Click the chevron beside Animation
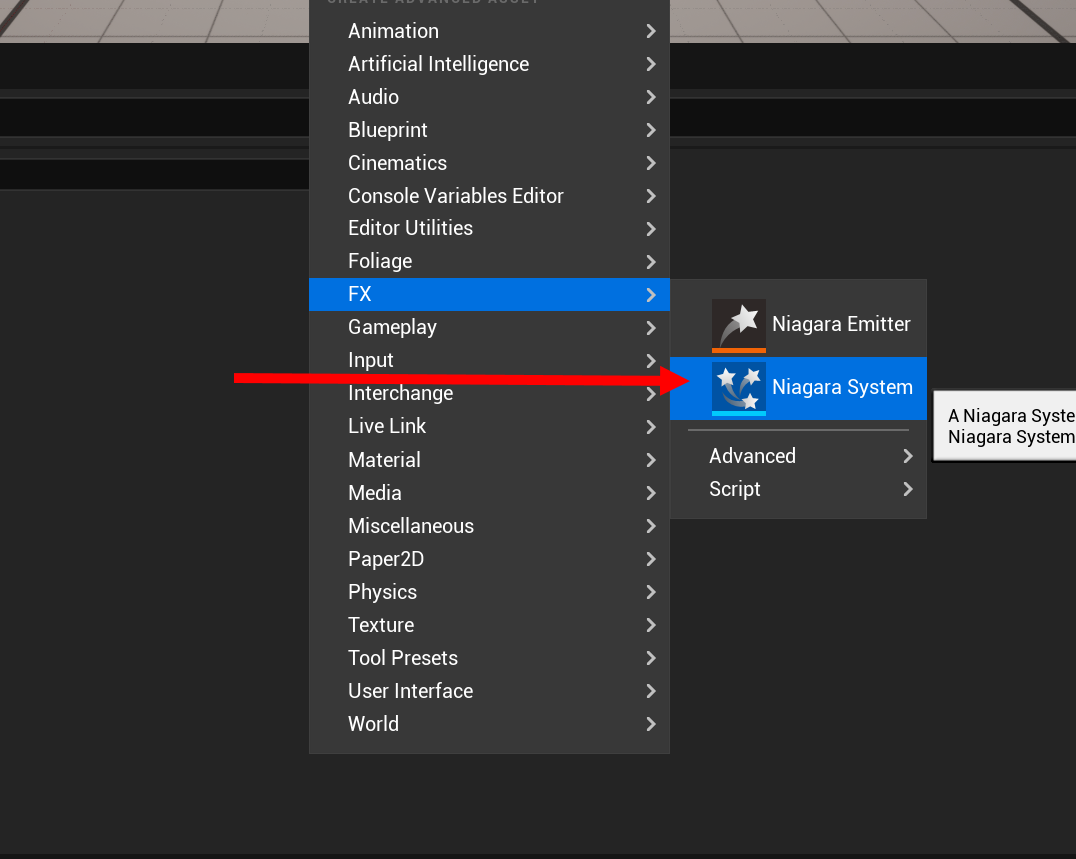The height and width of the screenshot is (859, 1076). tap(651, 31)
